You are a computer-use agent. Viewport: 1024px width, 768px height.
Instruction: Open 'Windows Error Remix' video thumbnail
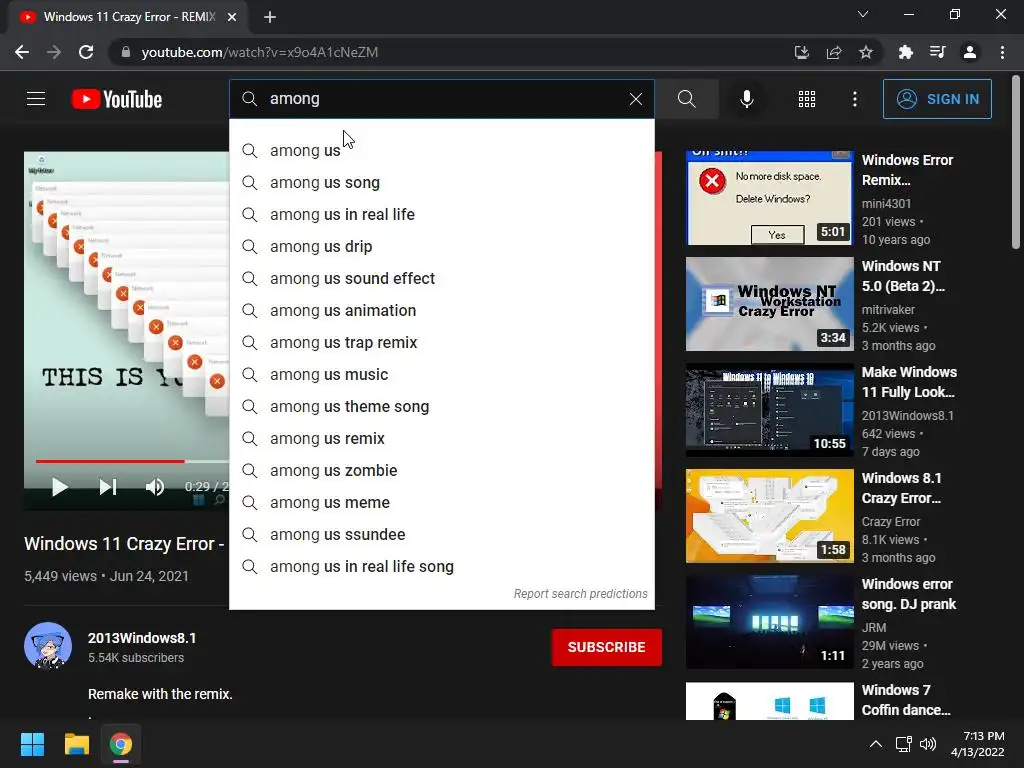(x=769, y=198)
